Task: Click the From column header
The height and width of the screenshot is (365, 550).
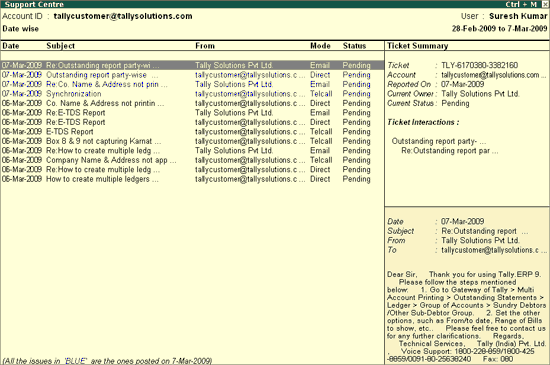Action: pos(205,46)
